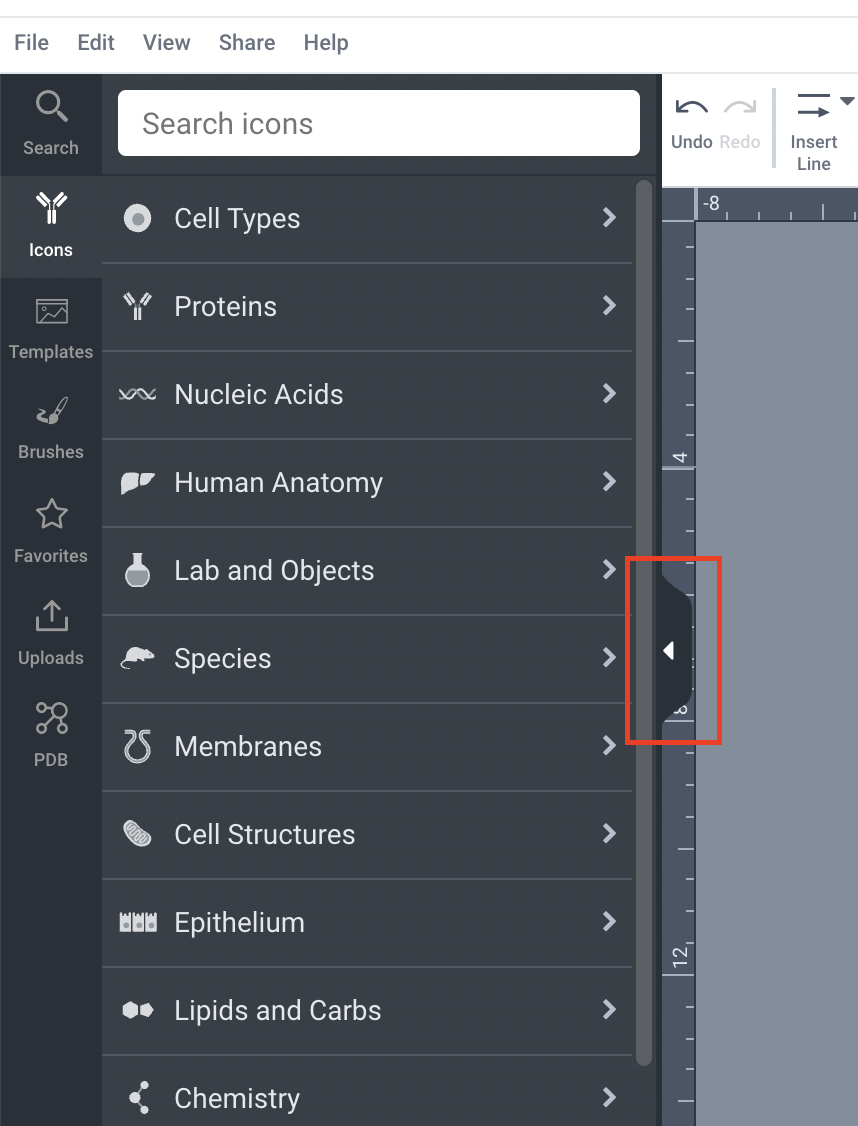This screenshot has height=1126, width=858.
Task: Select the Search icon in the sidebar
Action: click(50, 120)
